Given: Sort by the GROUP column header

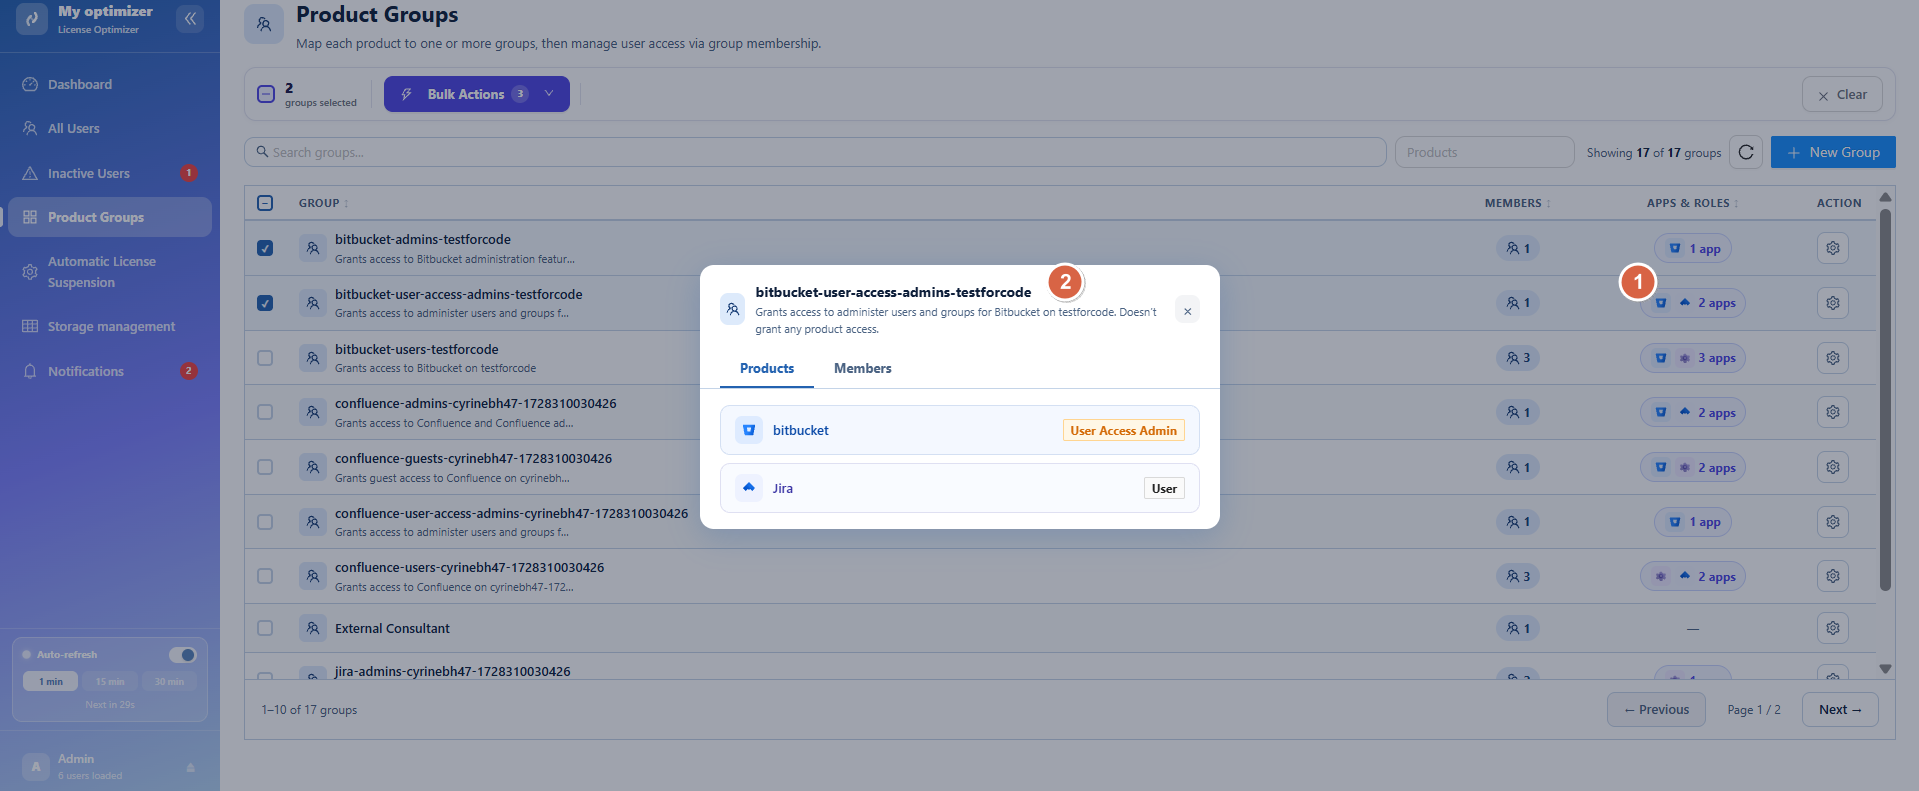Looking at the screenshot, I should pyautogui.click(x=323, y=203).
